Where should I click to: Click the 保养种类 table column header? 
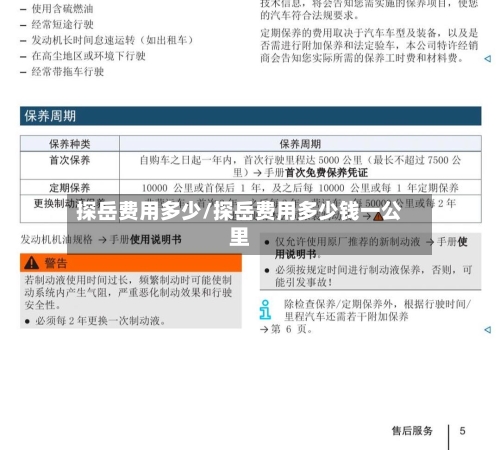[70, 144]
